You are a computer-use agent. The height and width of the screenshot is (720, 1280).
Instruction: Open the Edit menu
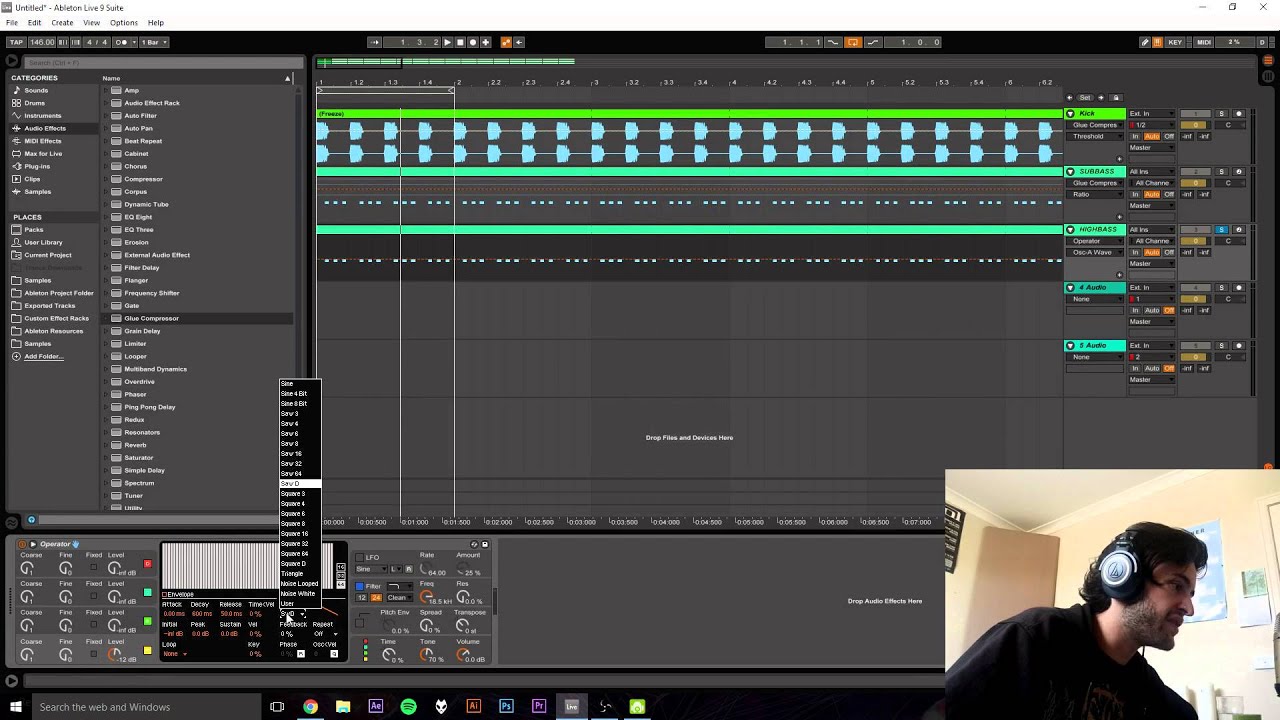35,22
